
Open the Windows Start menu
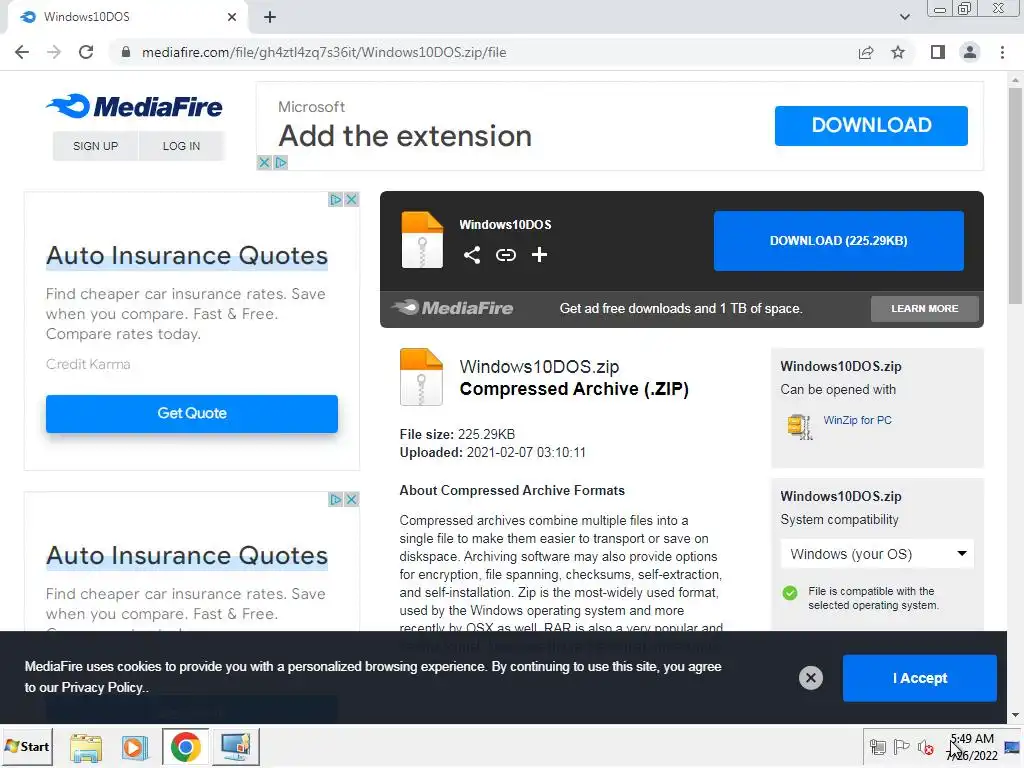tap(27, 746)
